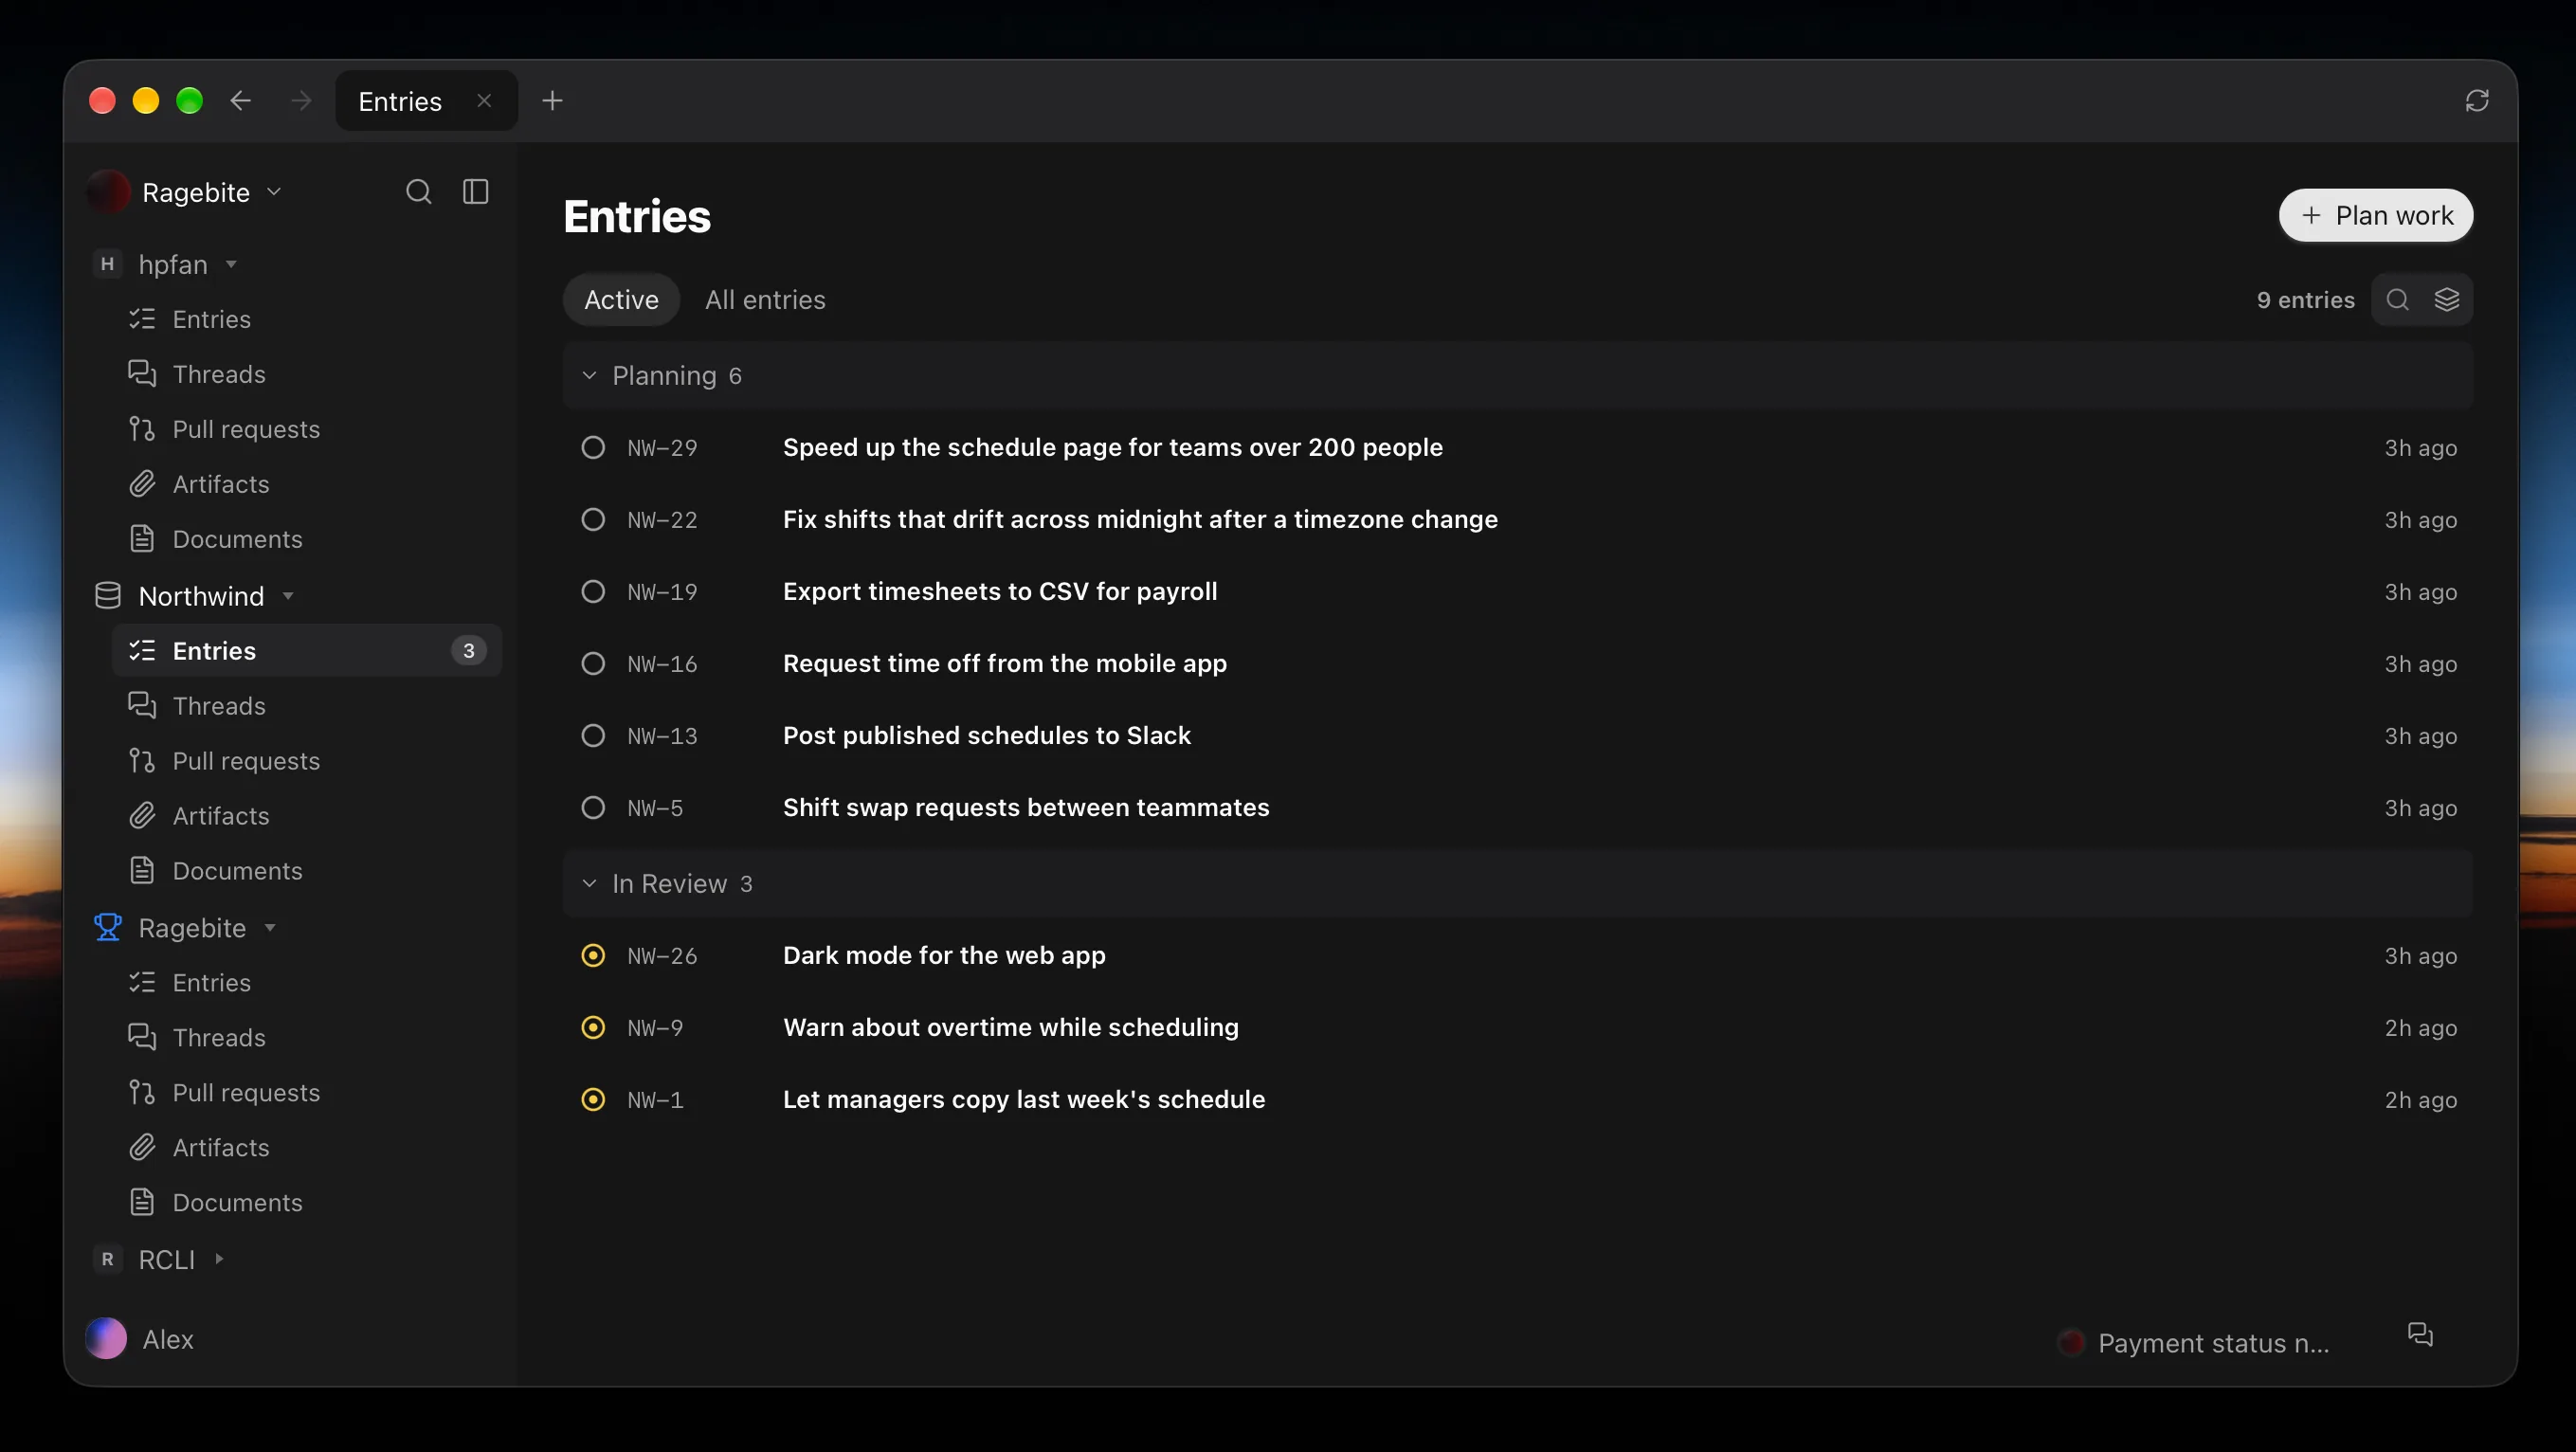Go back with the left arrow

pos(240,101)
